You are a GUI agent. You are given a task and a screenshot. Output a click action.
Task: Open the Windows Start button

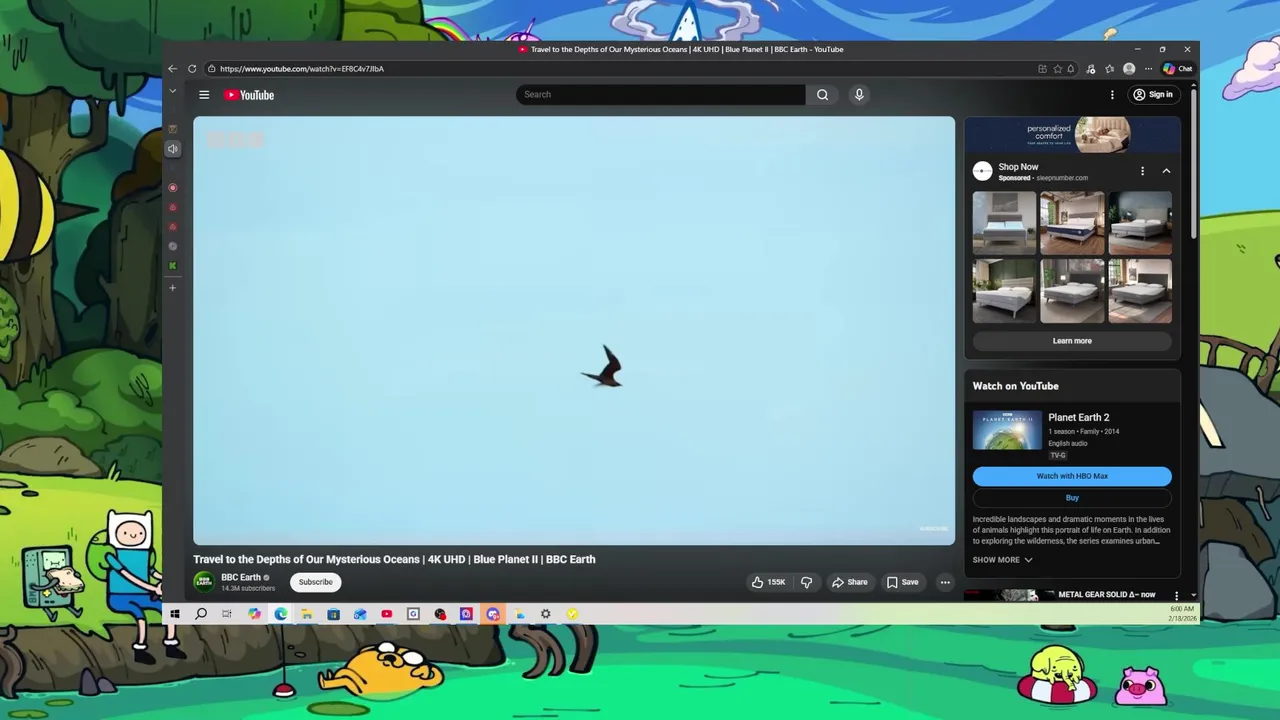(174, 614)
